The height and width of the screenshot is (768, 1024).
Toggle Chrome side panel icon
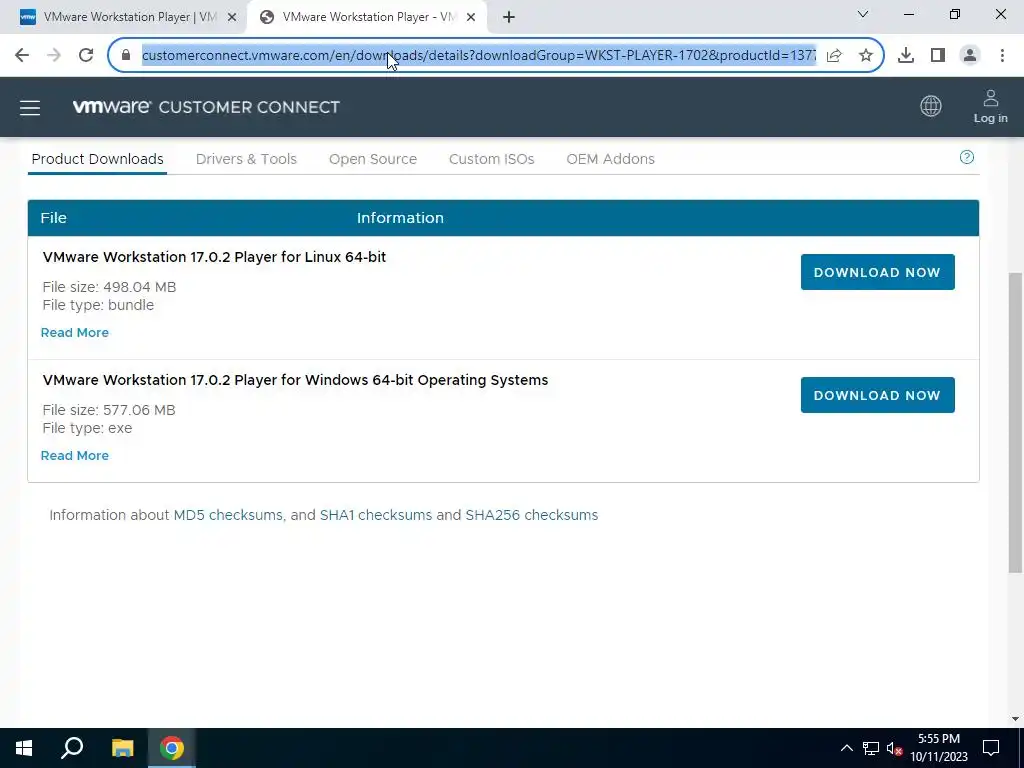point(938,56)
